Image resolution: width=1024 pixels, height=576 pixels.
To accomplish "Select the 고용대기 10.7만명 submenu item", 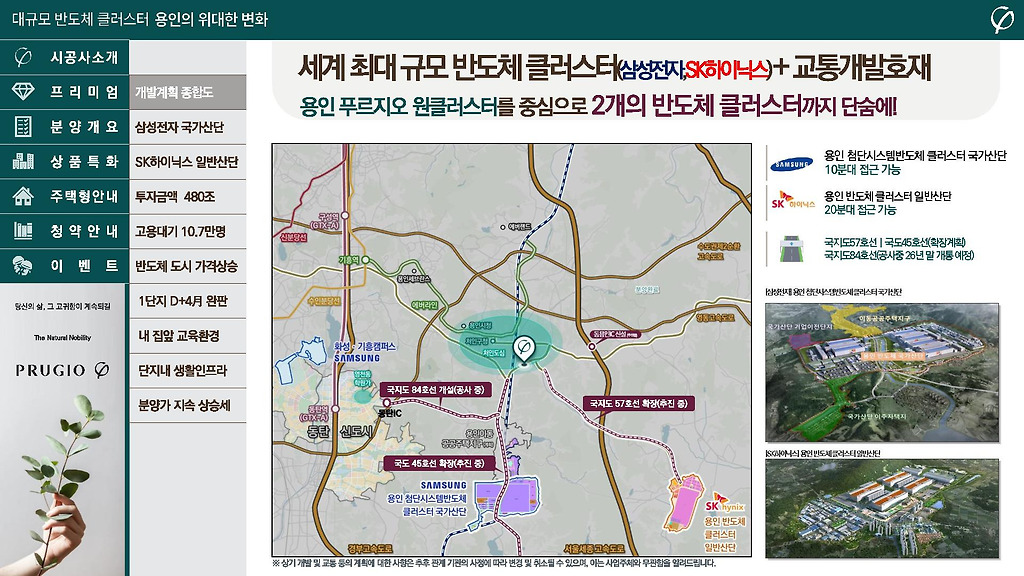I will (188, 231).
